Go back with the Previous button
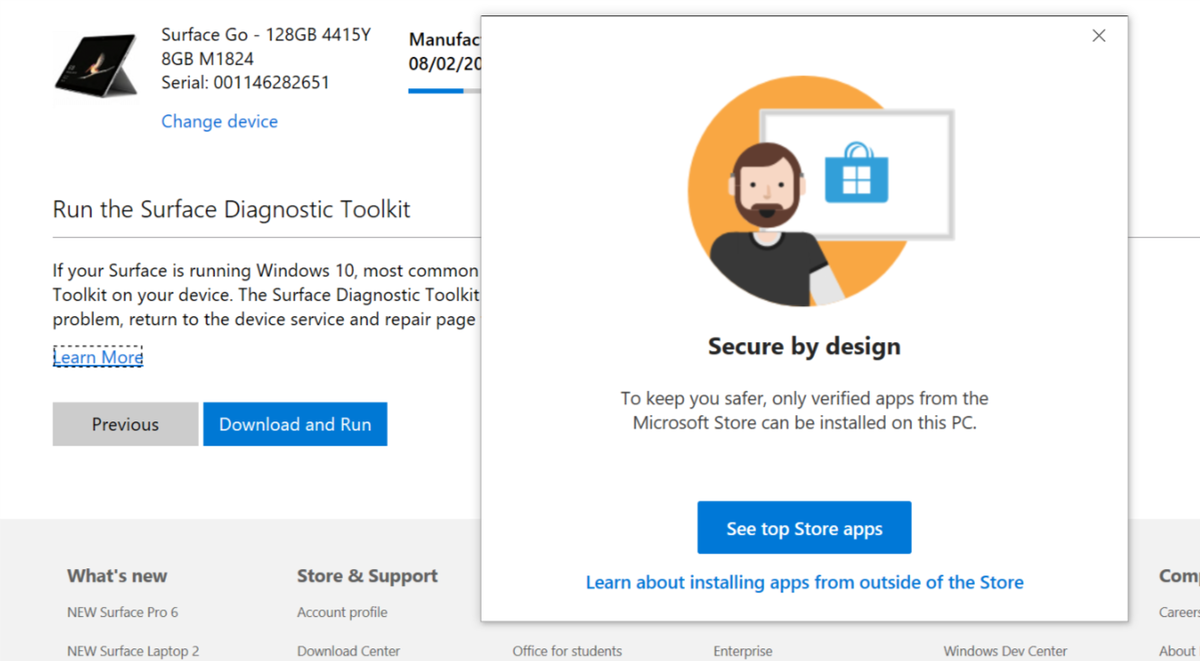The image size is (1200, 661). coord(125,424)
